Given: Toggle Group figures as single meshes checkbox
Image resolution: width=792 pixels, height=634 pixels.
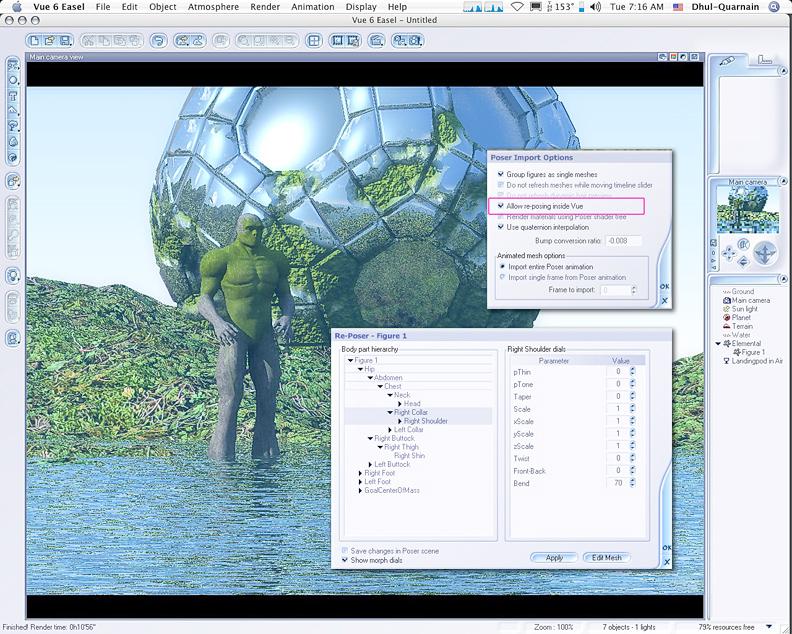Looking at the screenshot, I should tap(501, 174).
